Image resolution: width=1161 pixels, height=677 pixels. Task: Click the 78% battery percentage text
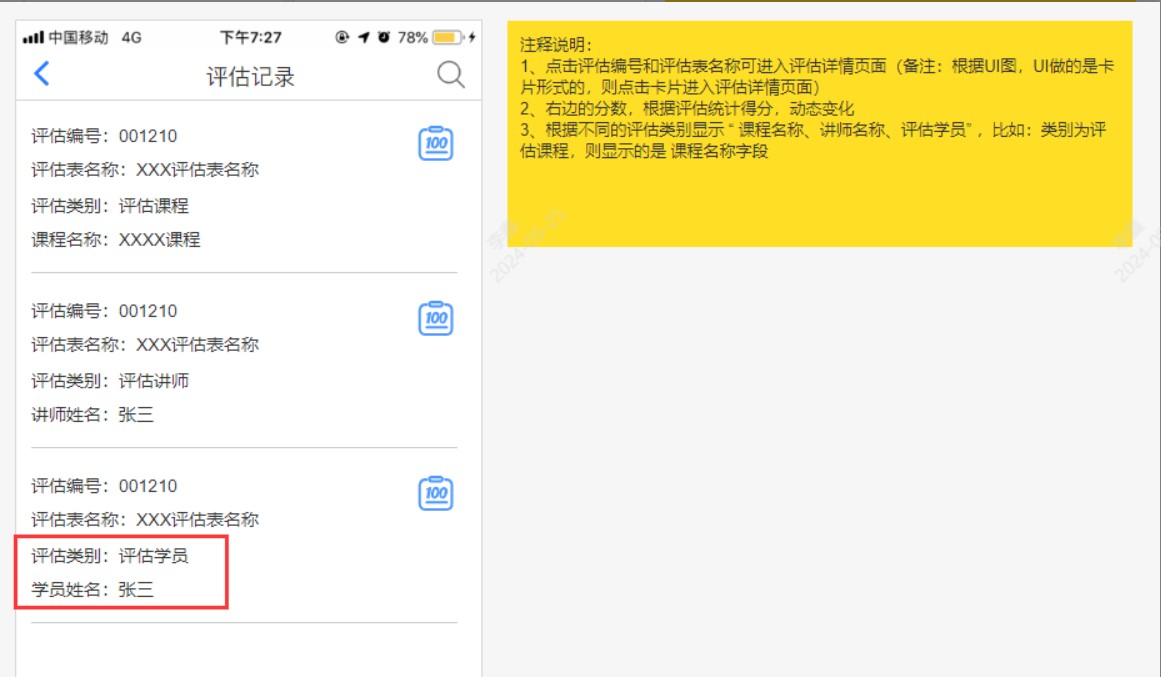[x=412, y=32]
